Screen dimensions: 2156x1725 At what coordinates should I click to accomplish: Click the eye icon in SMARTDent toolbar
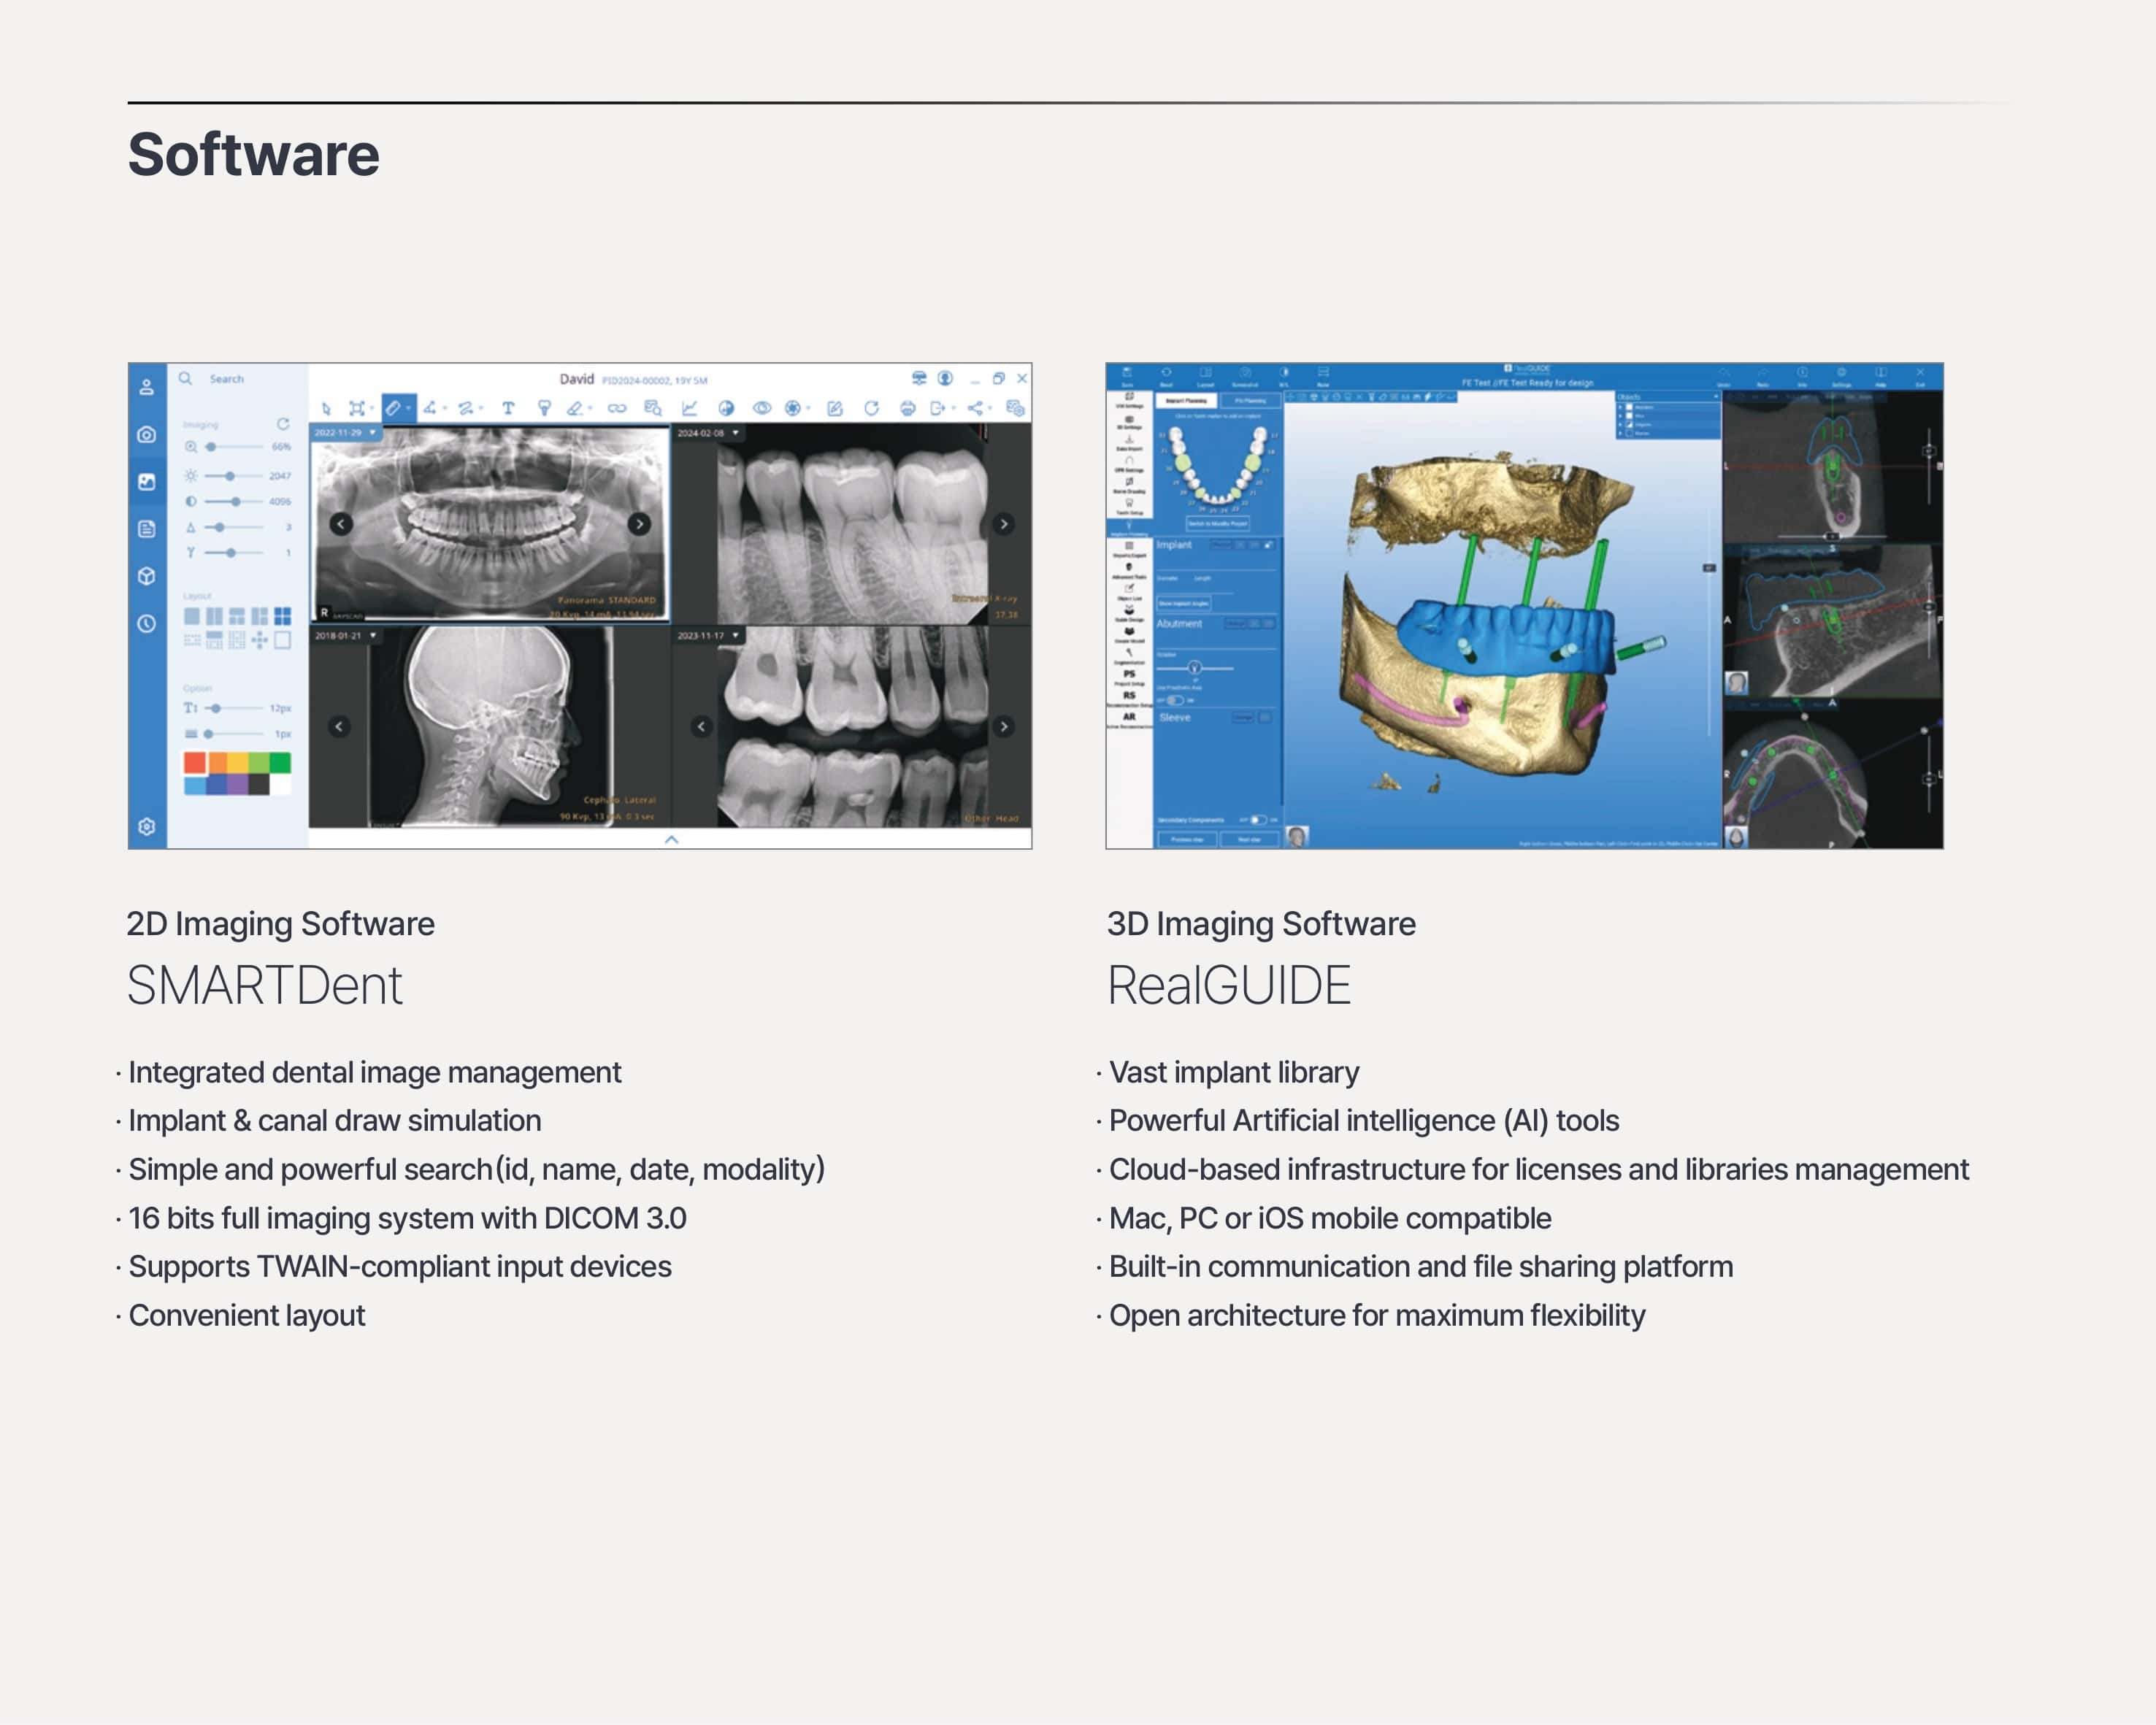(762, 409)
